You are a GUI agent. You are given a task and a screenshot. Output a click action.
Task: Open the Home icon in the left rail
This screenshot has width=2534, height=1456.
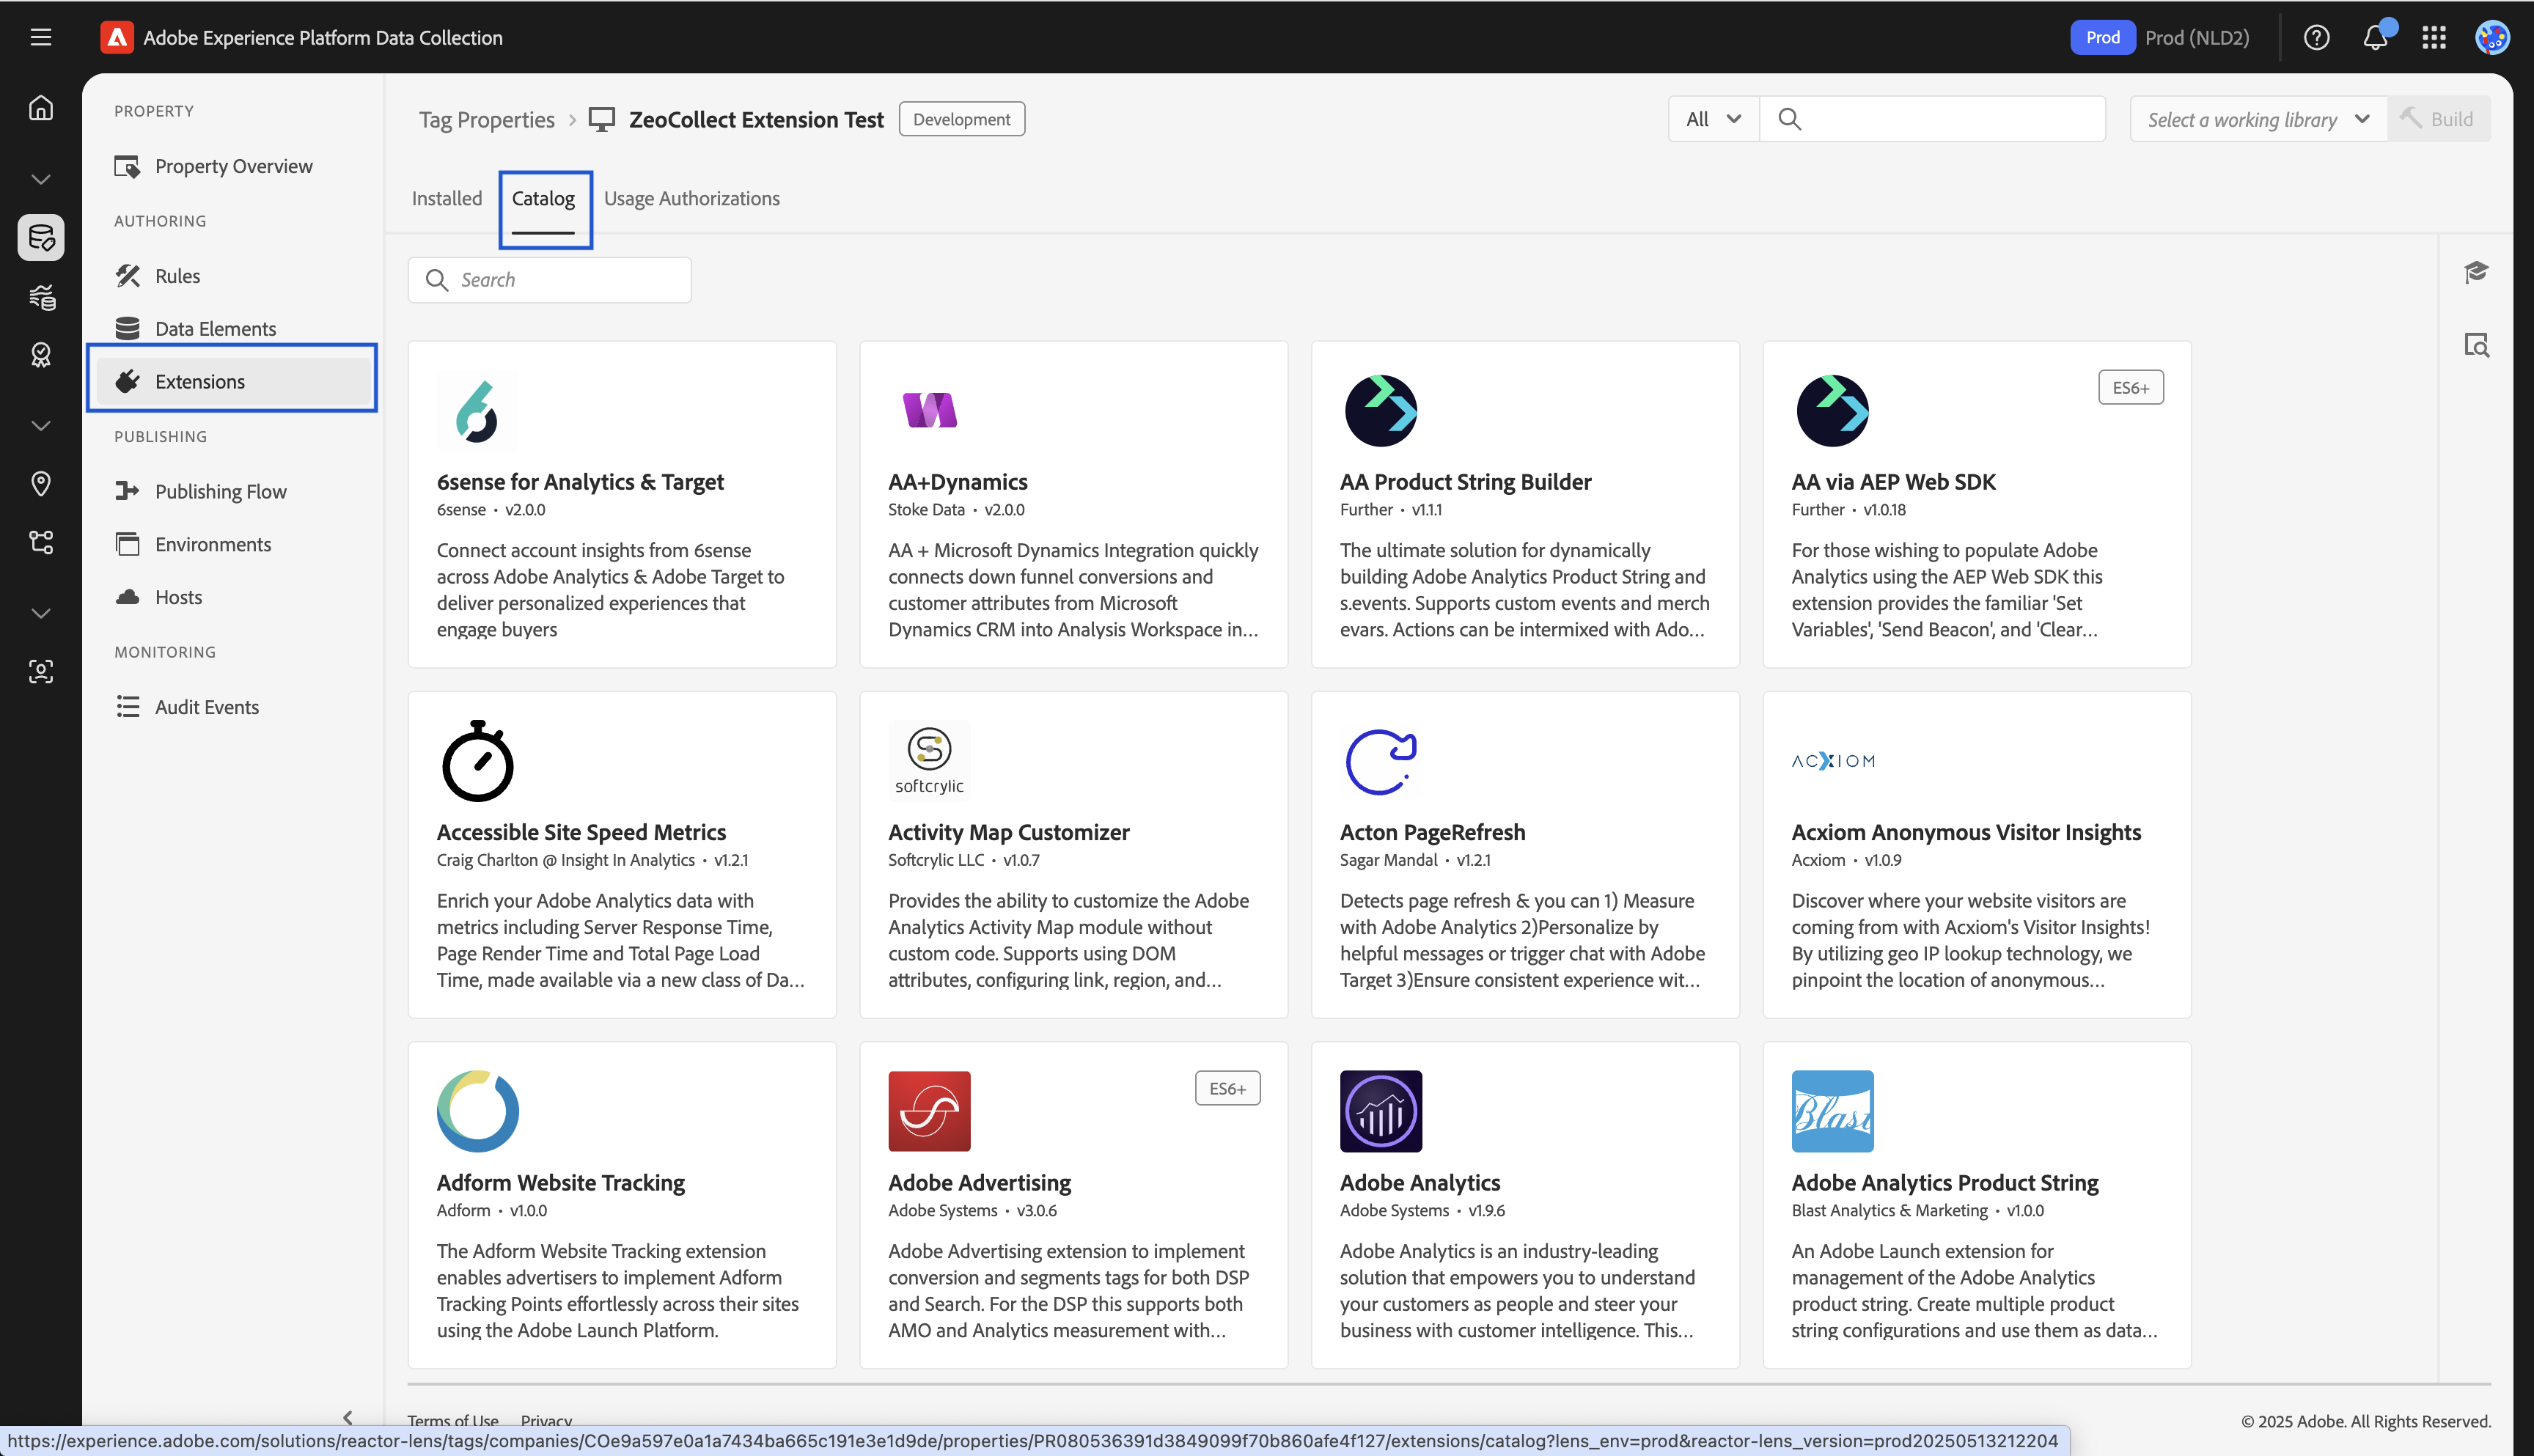[40, 107]
